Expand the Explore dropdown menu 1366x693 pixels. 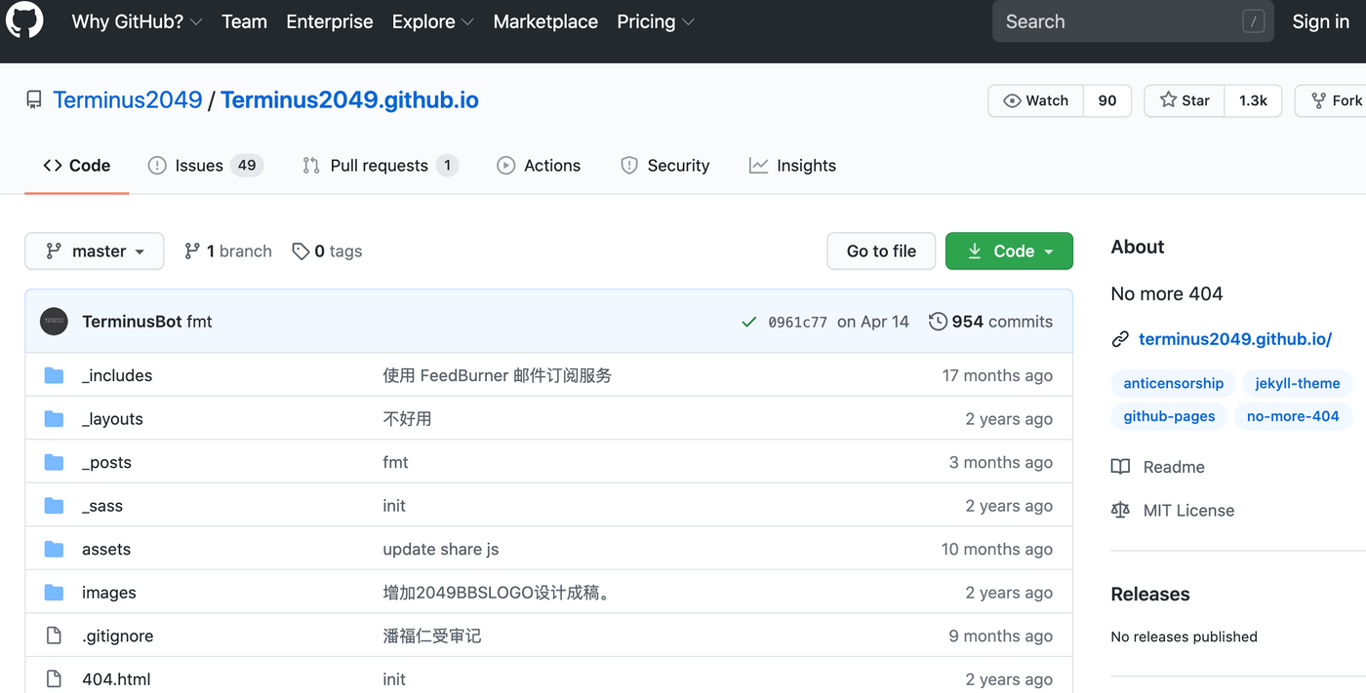[x=432, y=21]
